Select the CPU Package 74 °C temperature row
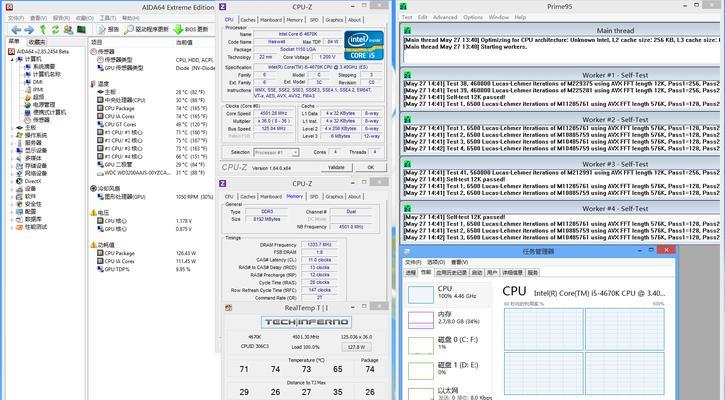This screenshot has width=725, height=400. tap(153, 108)
